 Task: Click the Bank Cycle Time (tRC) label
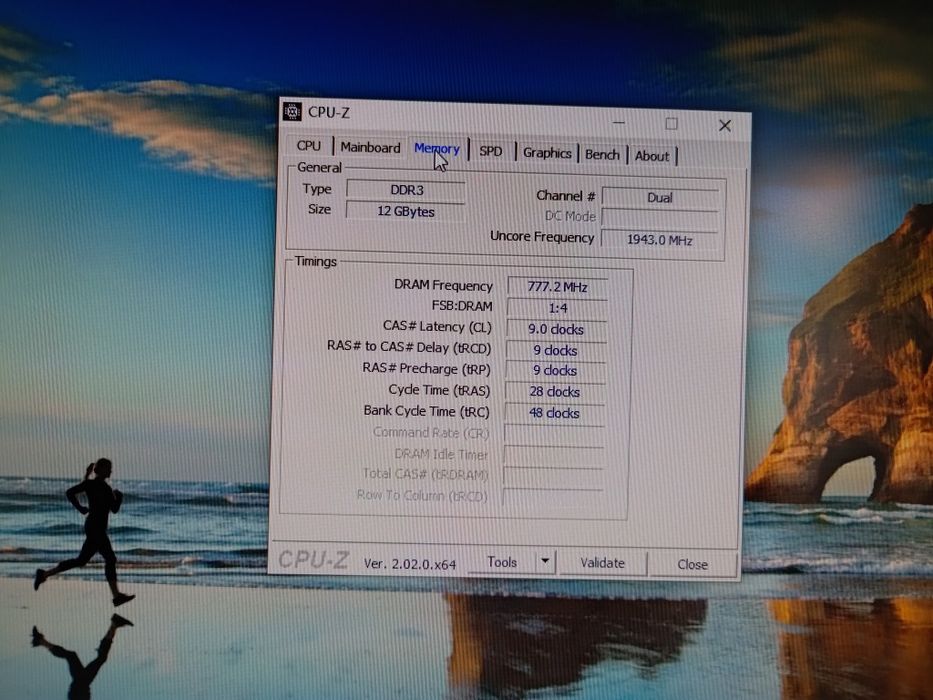pos(427,411)
